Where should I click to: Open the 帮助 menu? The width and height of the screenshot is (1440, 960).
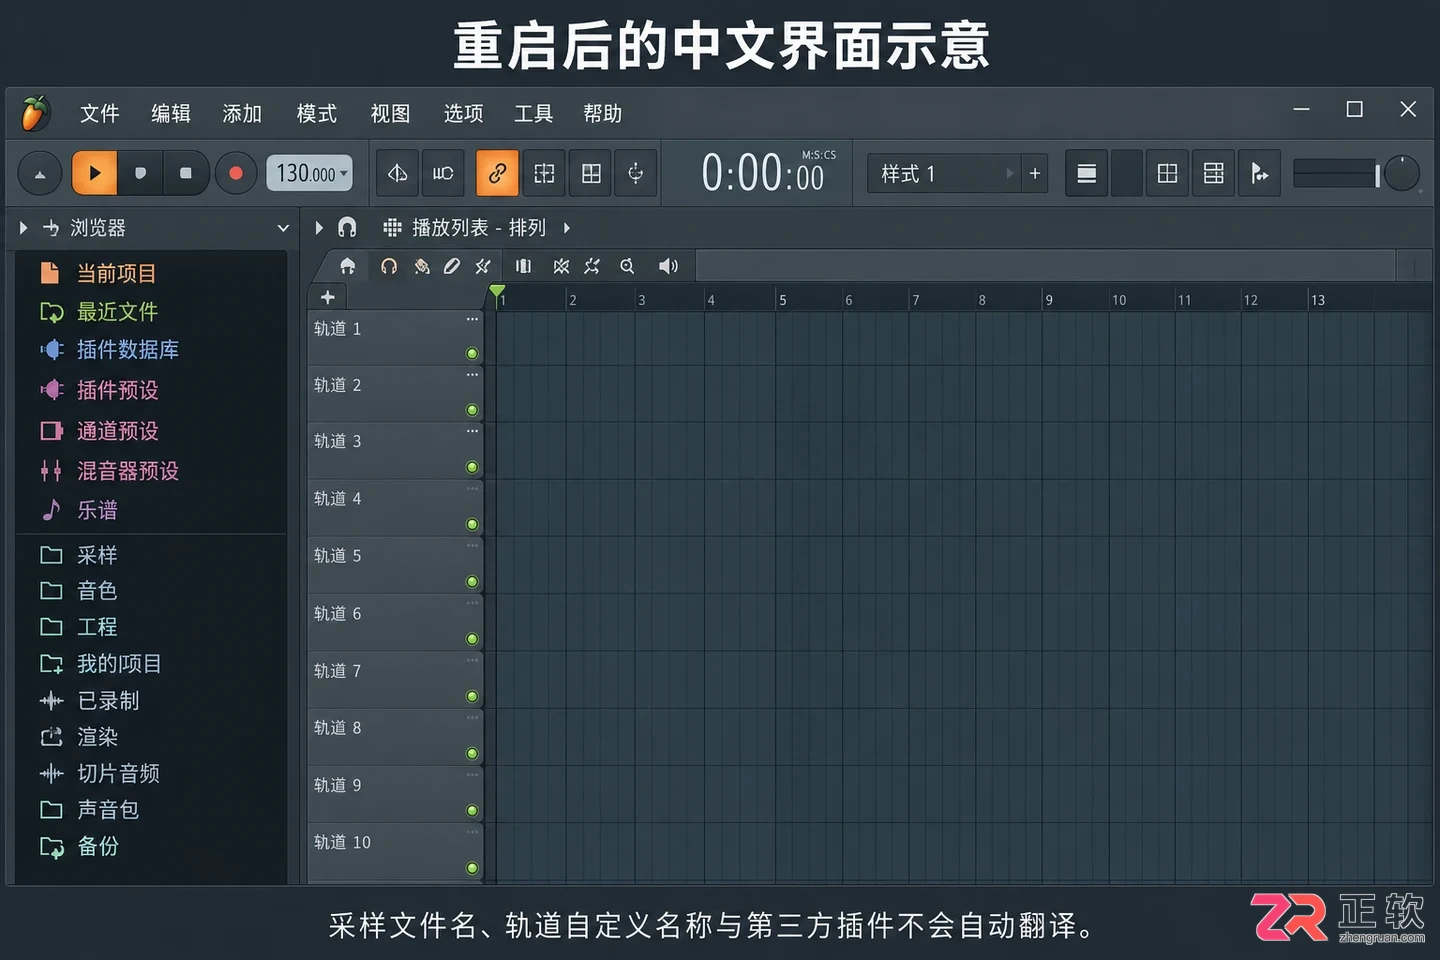[602, 113]
